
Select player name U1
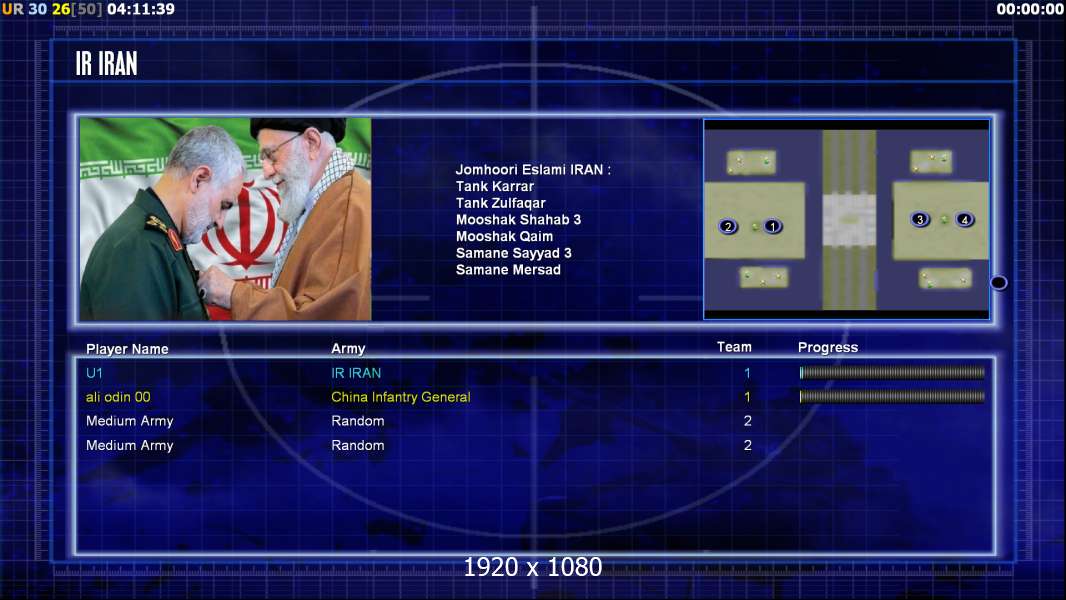pos(94,373)
